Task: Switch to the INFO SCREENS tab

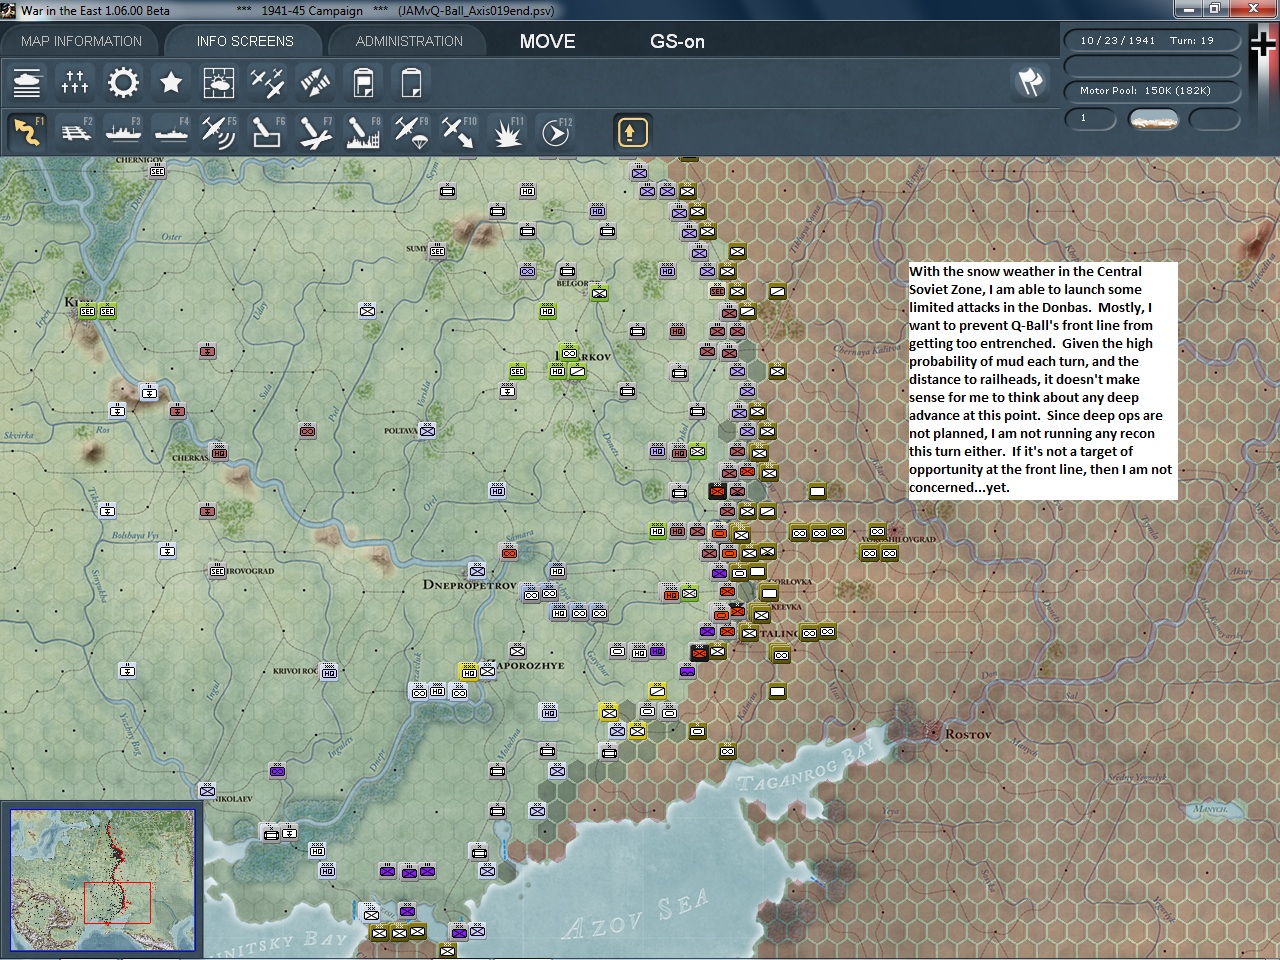Action: click(x=245, y=41)
